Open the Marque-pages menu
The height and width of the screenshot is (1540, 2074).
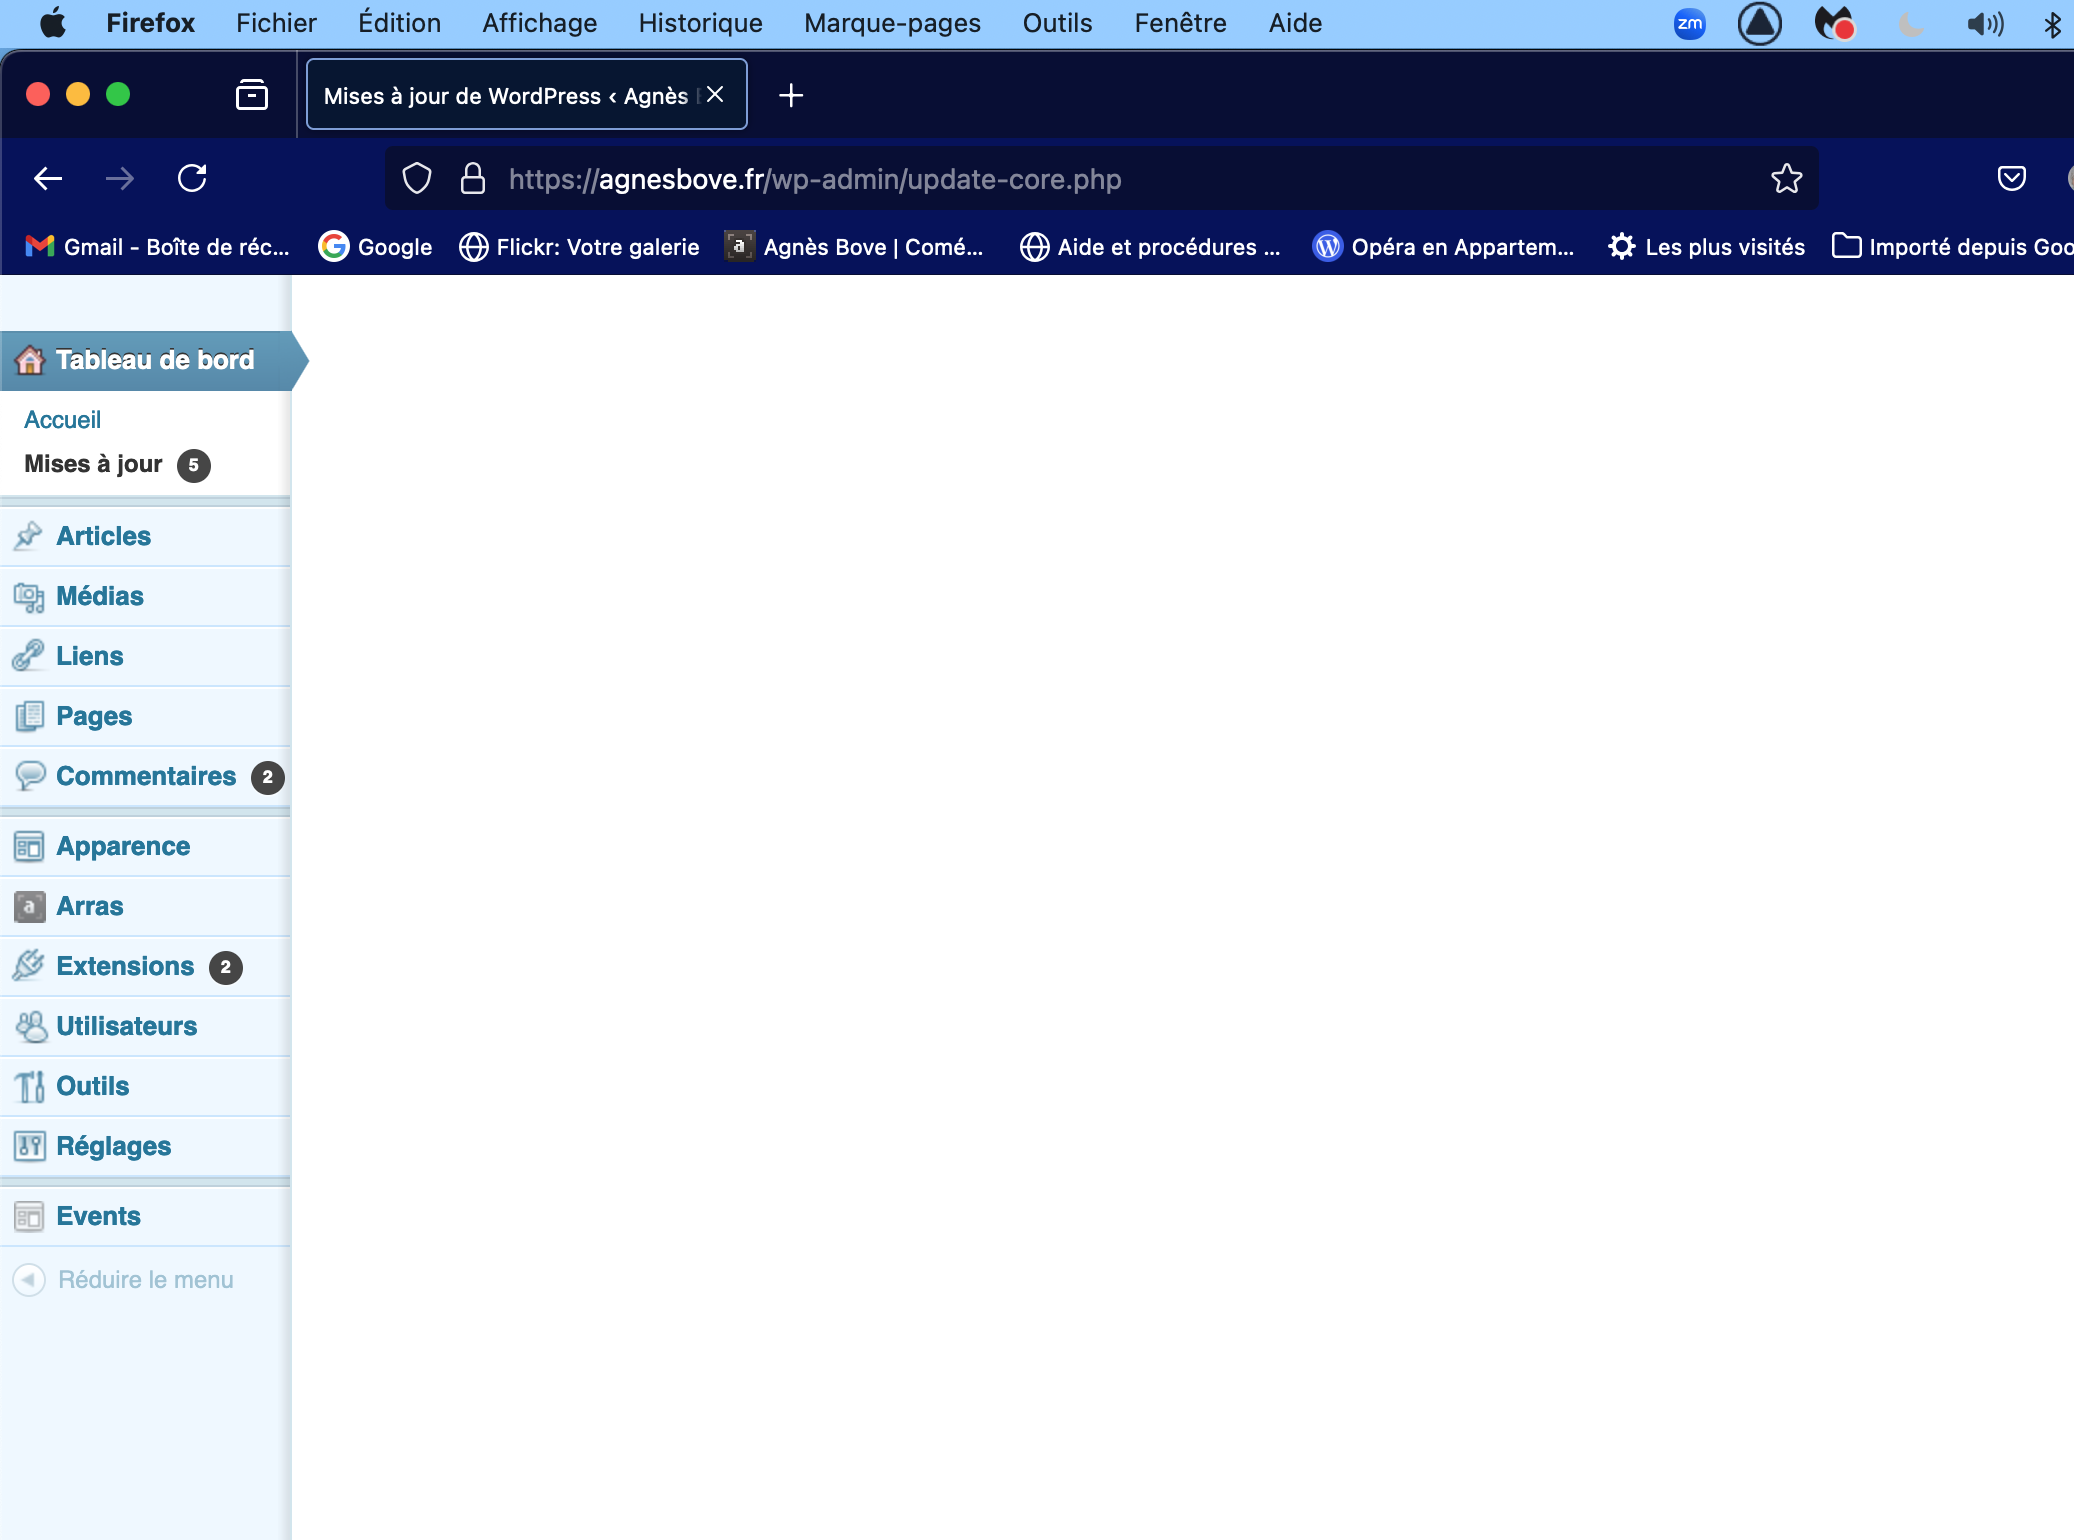(x=892, y=23)
